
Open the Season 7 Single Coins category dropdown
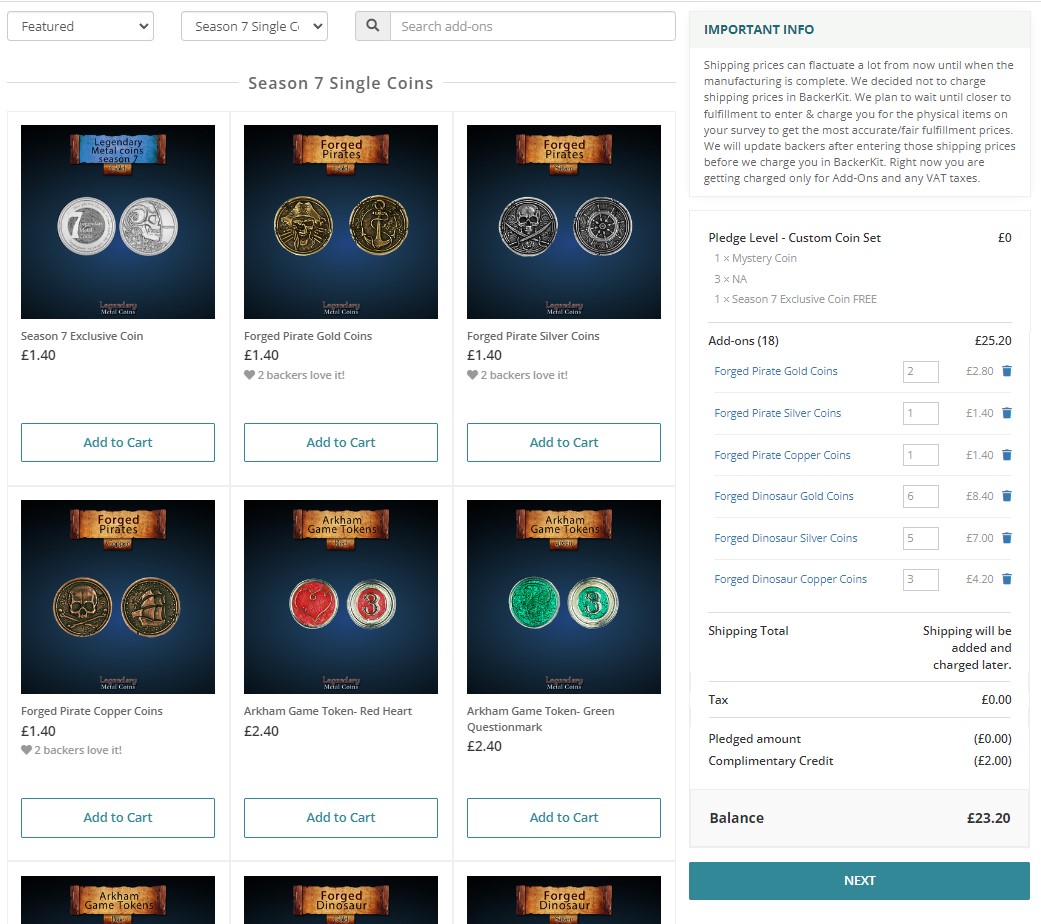point(254,26)
